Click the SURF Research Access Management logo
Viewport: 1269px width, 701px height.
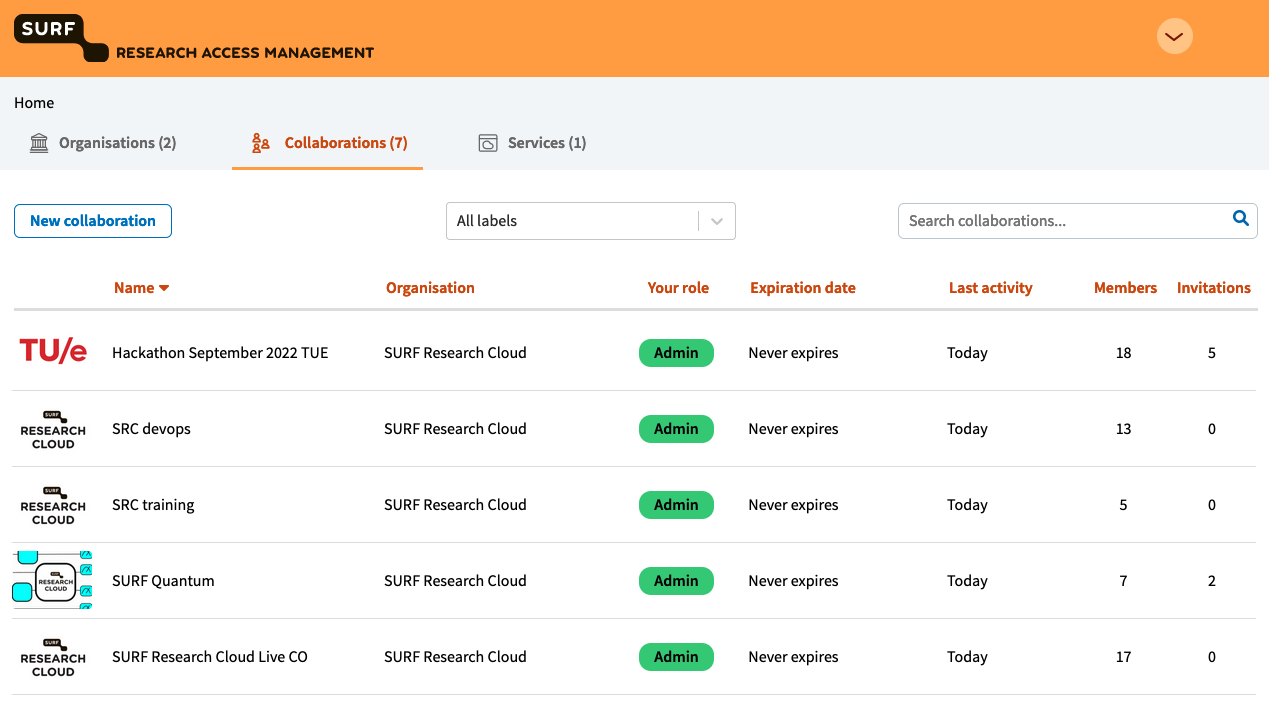(x=194, y=38)
